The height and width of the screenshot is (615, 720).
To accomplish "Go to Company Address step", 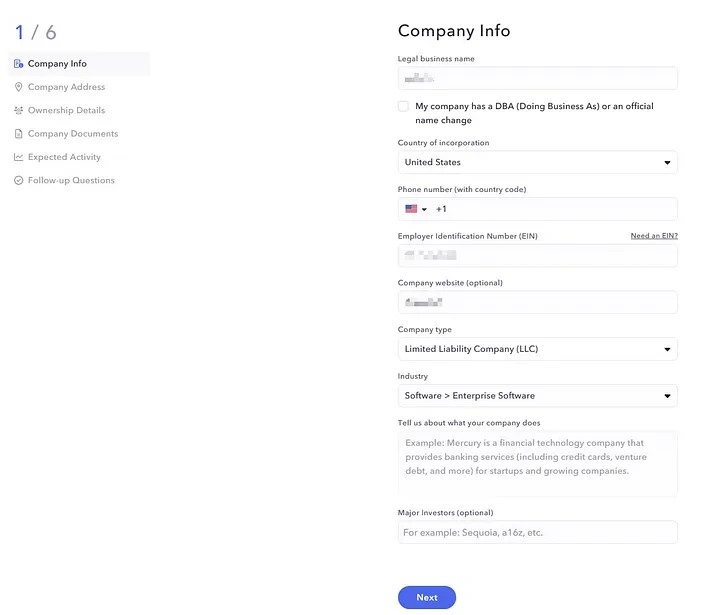I will pyautogui.click(x=66, y=87).
